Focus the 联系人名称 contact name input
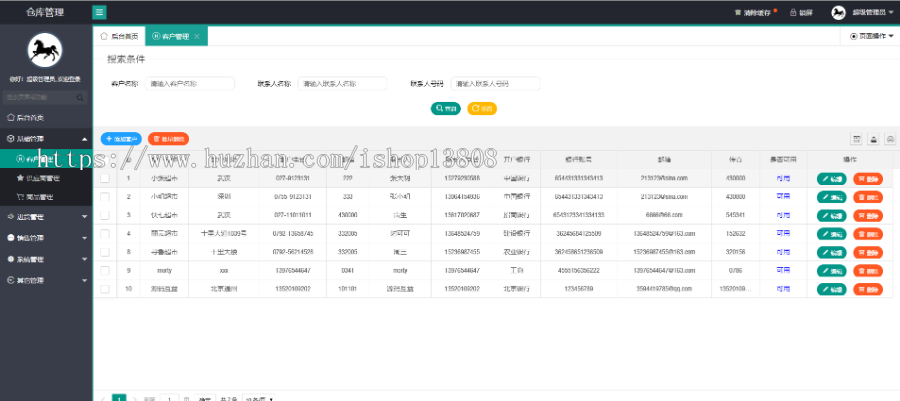Screen dimensions: 900x401 point(343,84)
